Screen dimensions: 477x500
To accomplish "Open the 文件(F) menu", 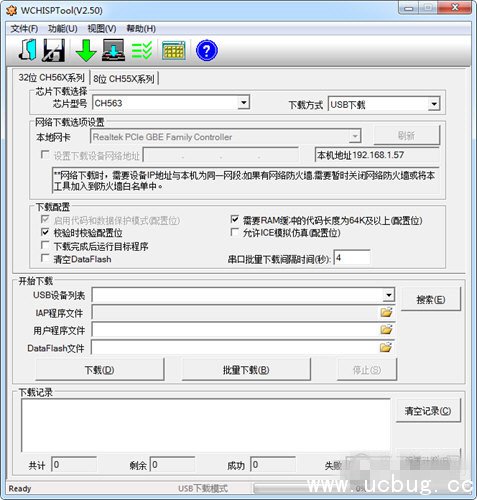I will click(x=24, y=29).
